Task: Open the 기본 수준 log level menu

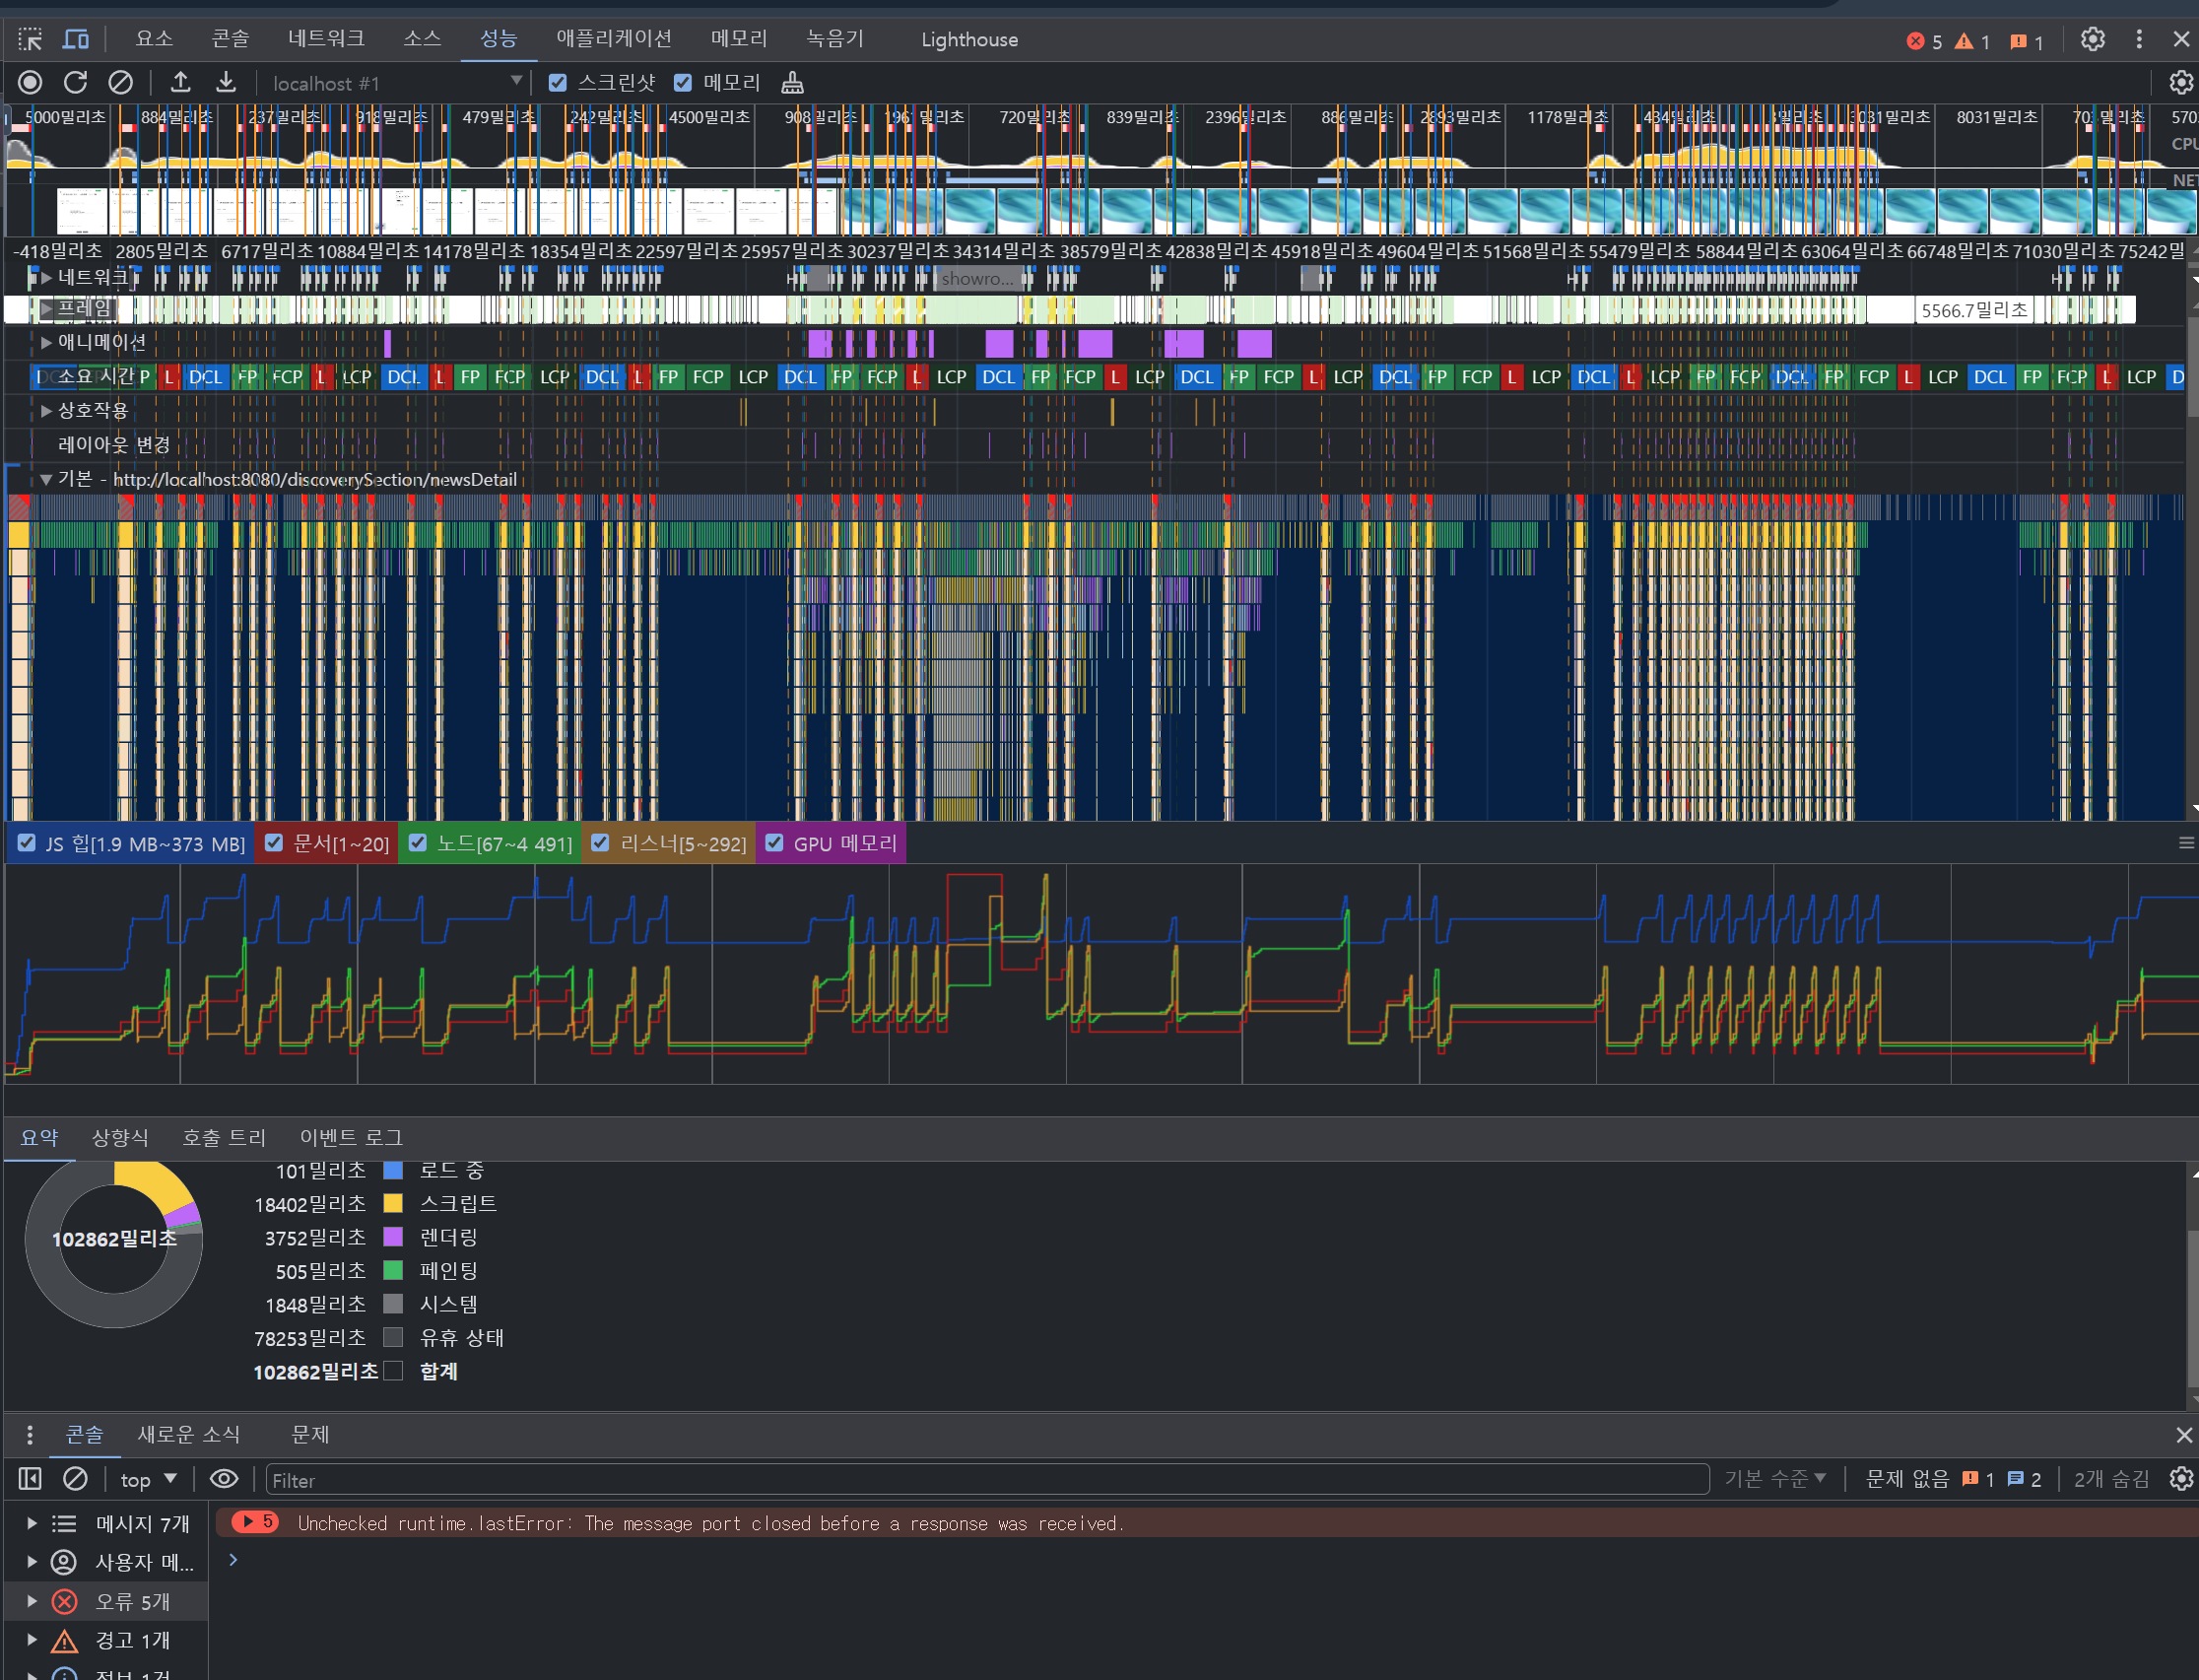Action: pyautogui.click(x=1775, y=1478)
